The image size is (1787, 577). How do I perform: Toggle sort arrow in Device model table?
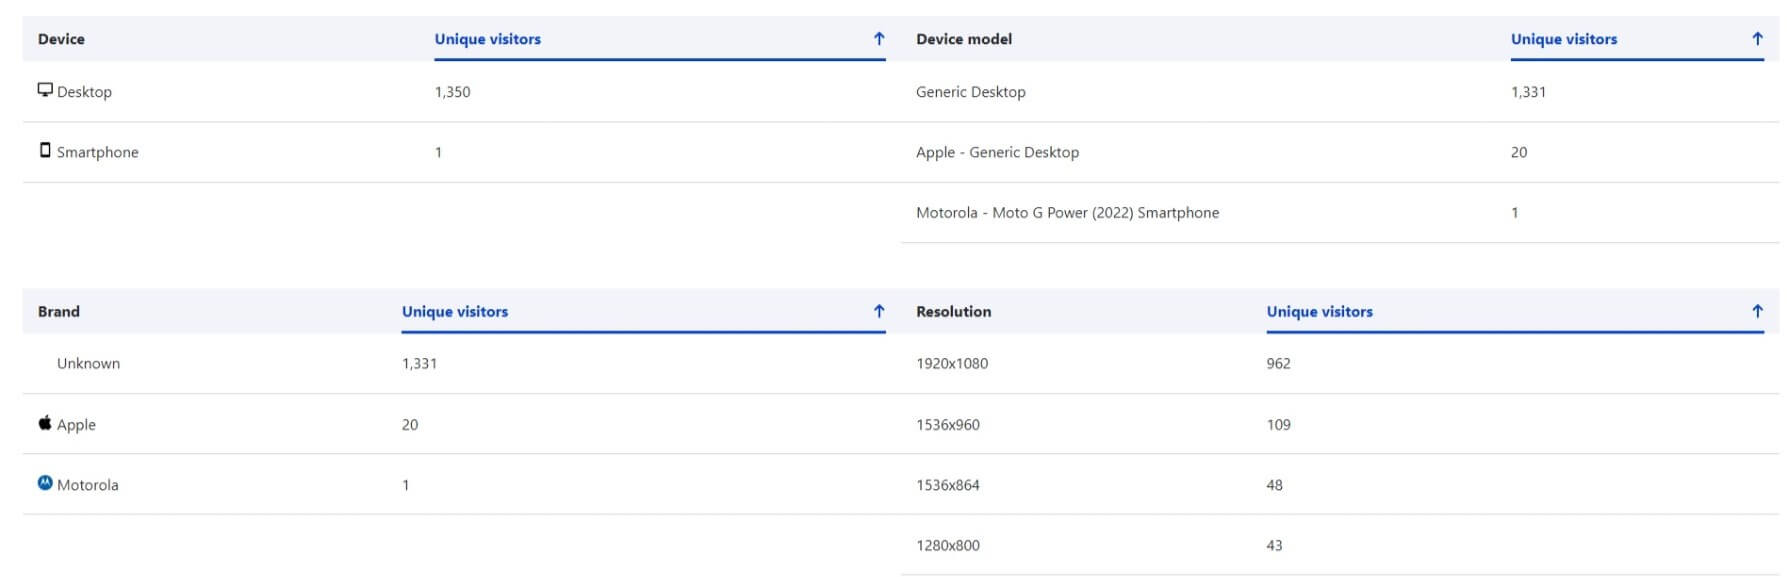click(1757, 39)
